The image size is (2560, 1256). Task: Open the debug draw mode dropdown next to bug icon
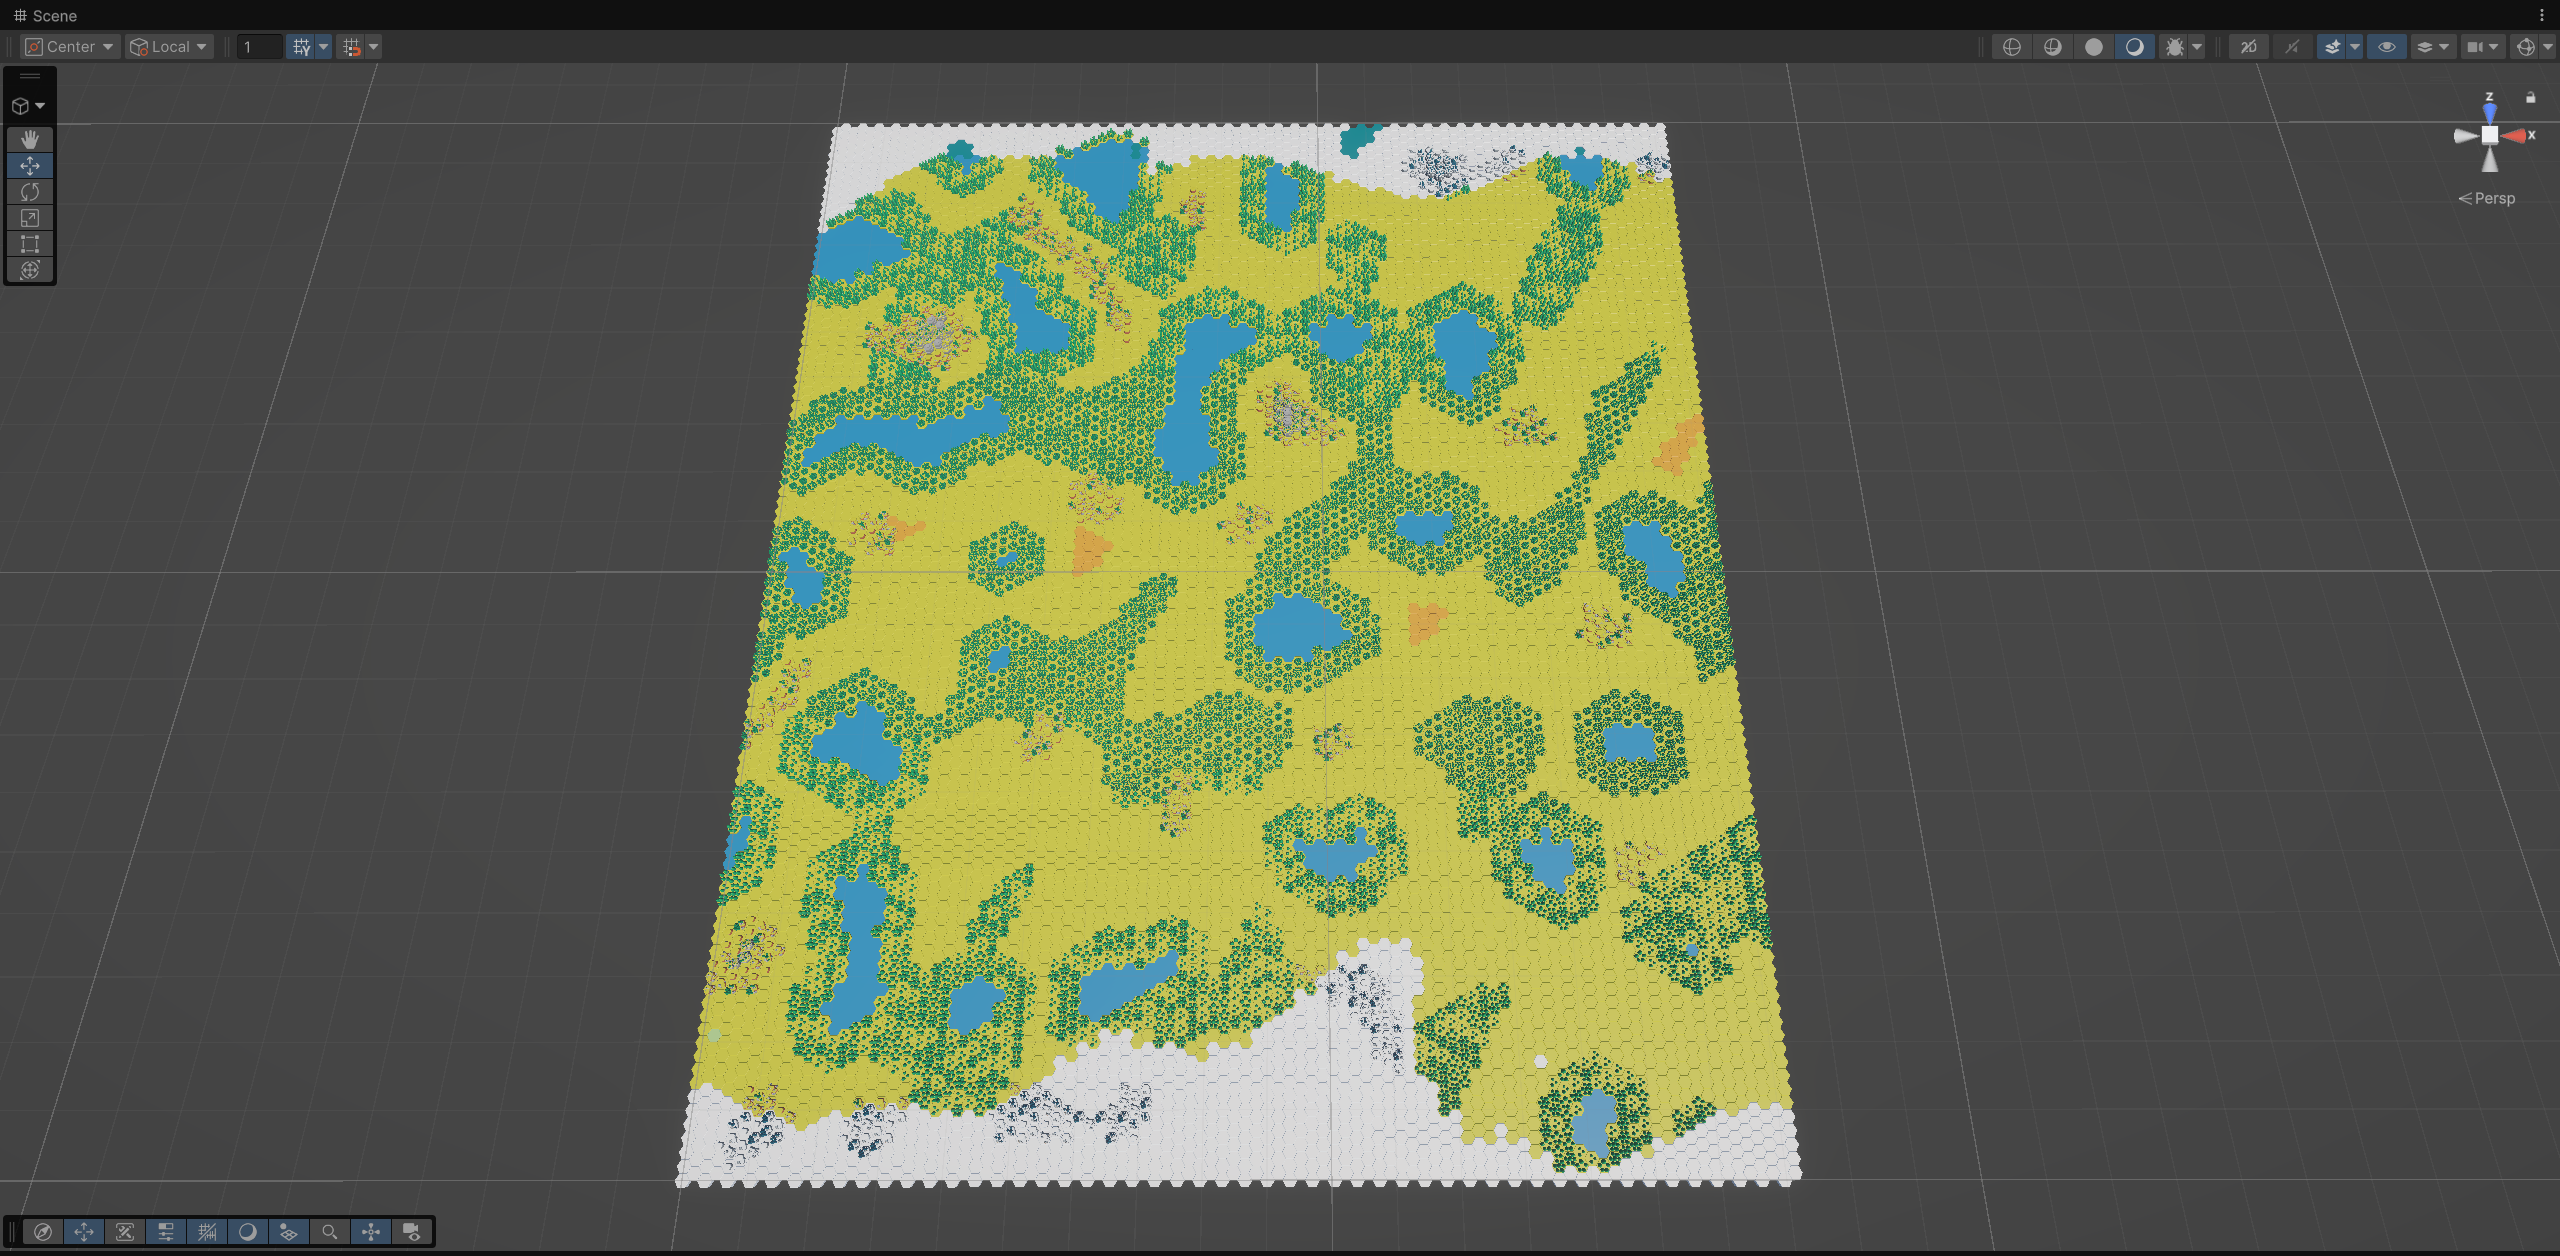2197,46
